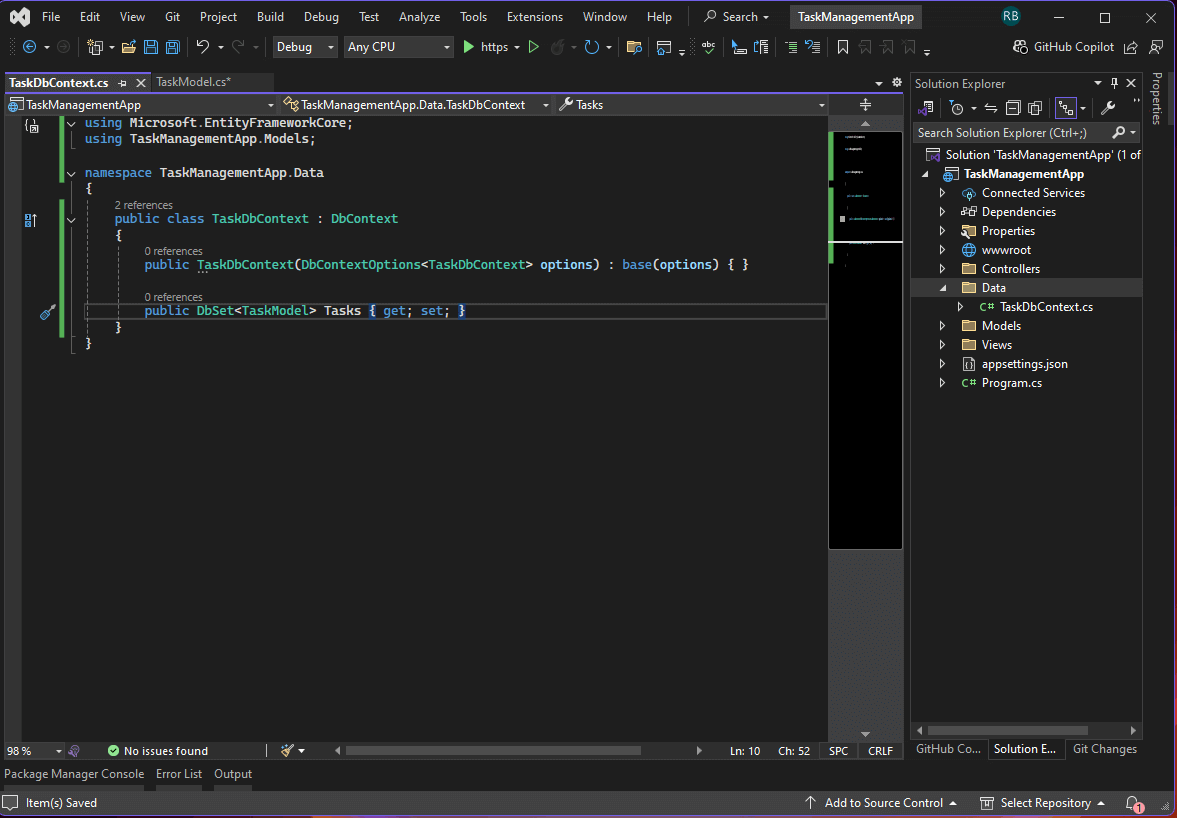
Task: Click the Sync with Active Document icon
Action: pos(991,108)
